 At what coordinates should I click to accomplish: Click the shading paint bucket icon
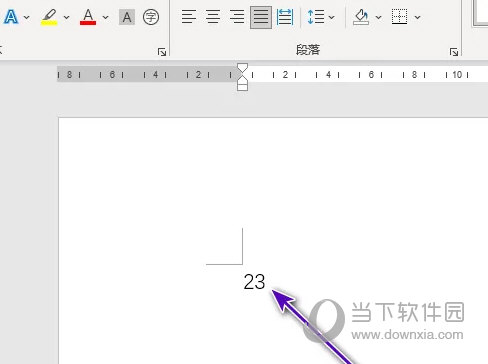click(361, 17)
